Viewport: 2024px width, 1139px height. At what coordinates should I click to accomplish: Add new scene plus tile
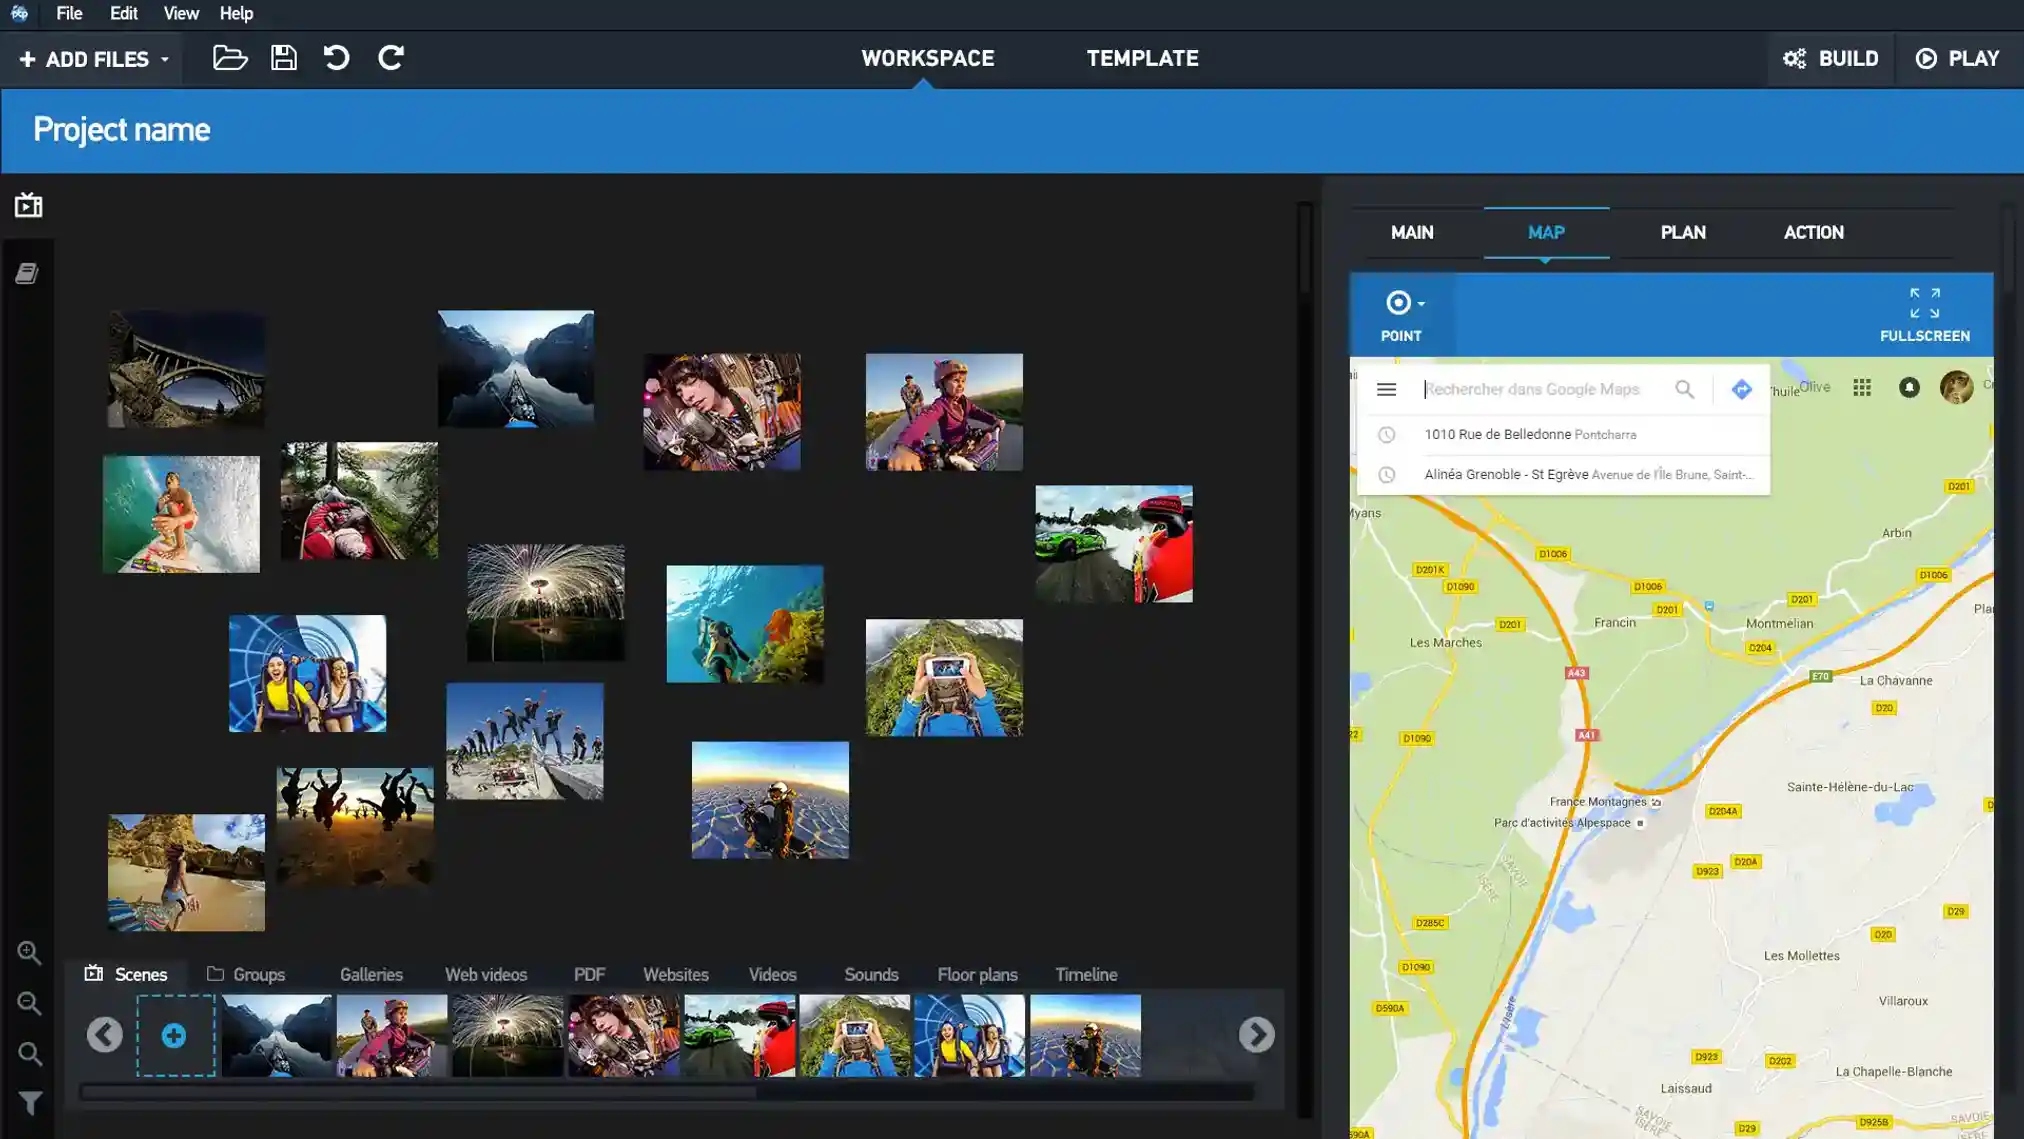pos(175,1035)
